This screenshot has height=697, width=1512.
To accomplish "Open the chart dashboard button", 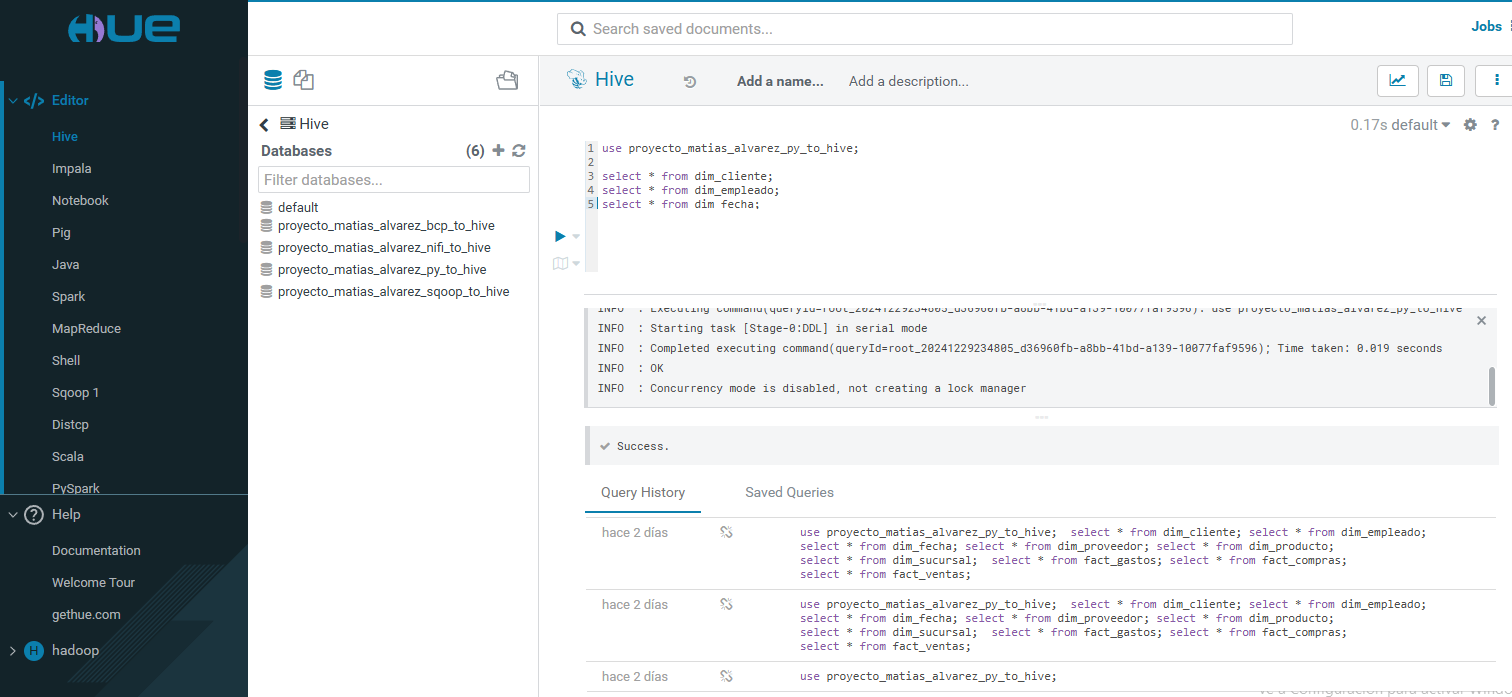I will (1397, 81).
